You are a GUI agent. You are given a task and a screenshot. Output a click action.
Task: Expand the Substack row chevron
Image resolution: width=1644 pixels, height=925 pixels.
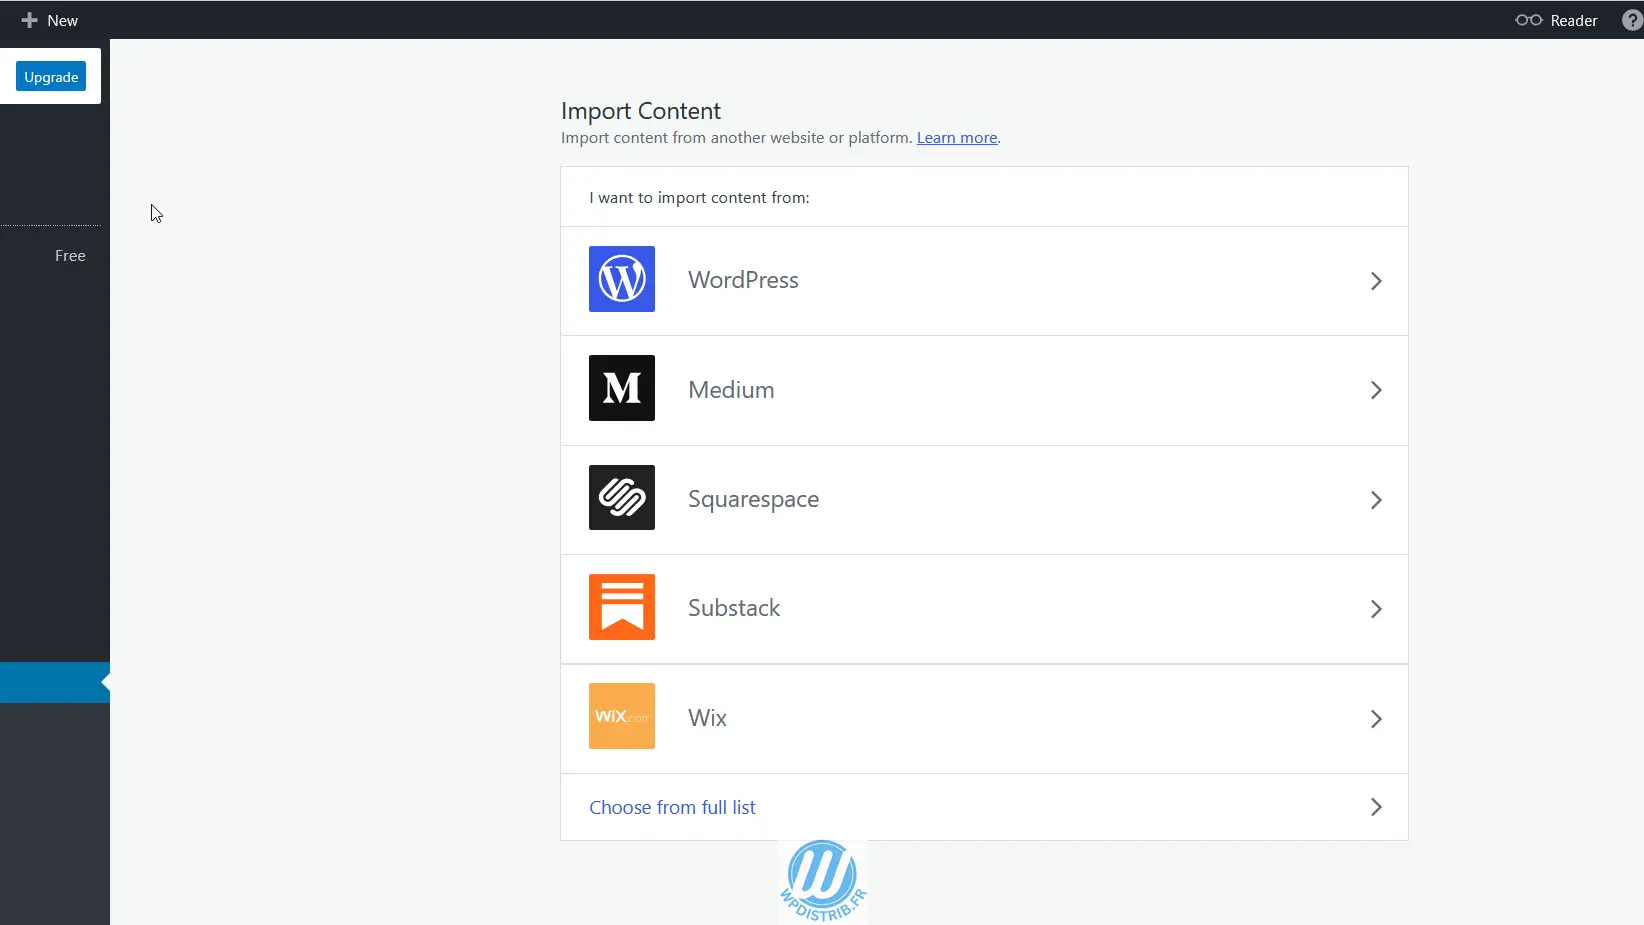1376,609
